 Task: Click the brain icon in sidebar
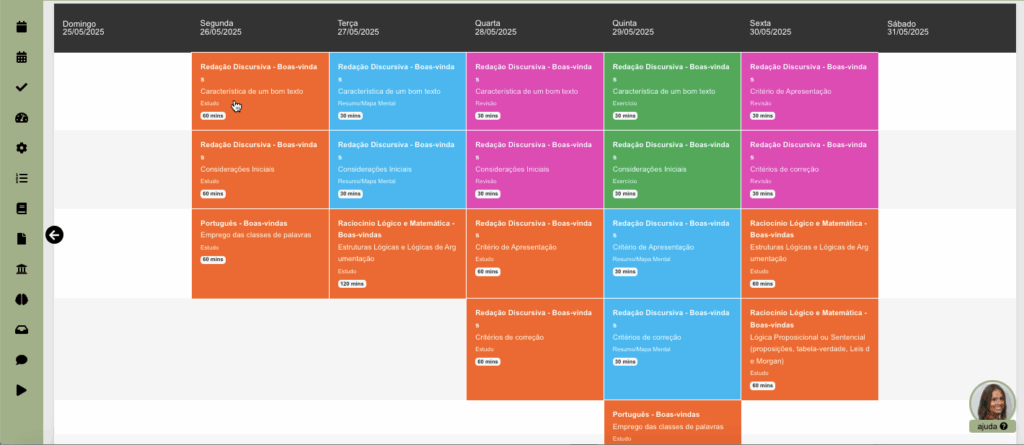(21, 299)
